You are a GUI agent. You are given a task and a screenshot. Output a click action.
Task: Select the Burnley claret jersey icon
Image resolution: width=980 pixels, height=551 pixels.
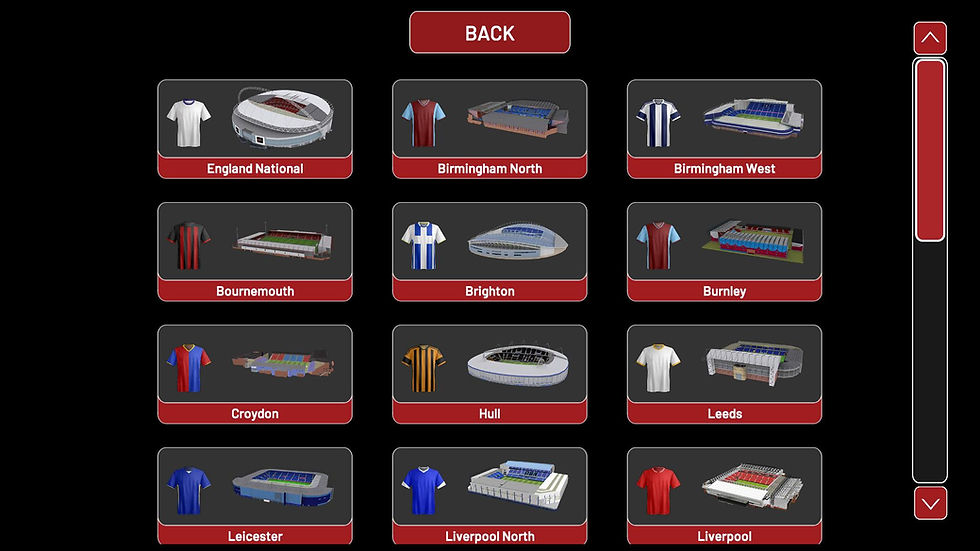click(x=658, y=245)
